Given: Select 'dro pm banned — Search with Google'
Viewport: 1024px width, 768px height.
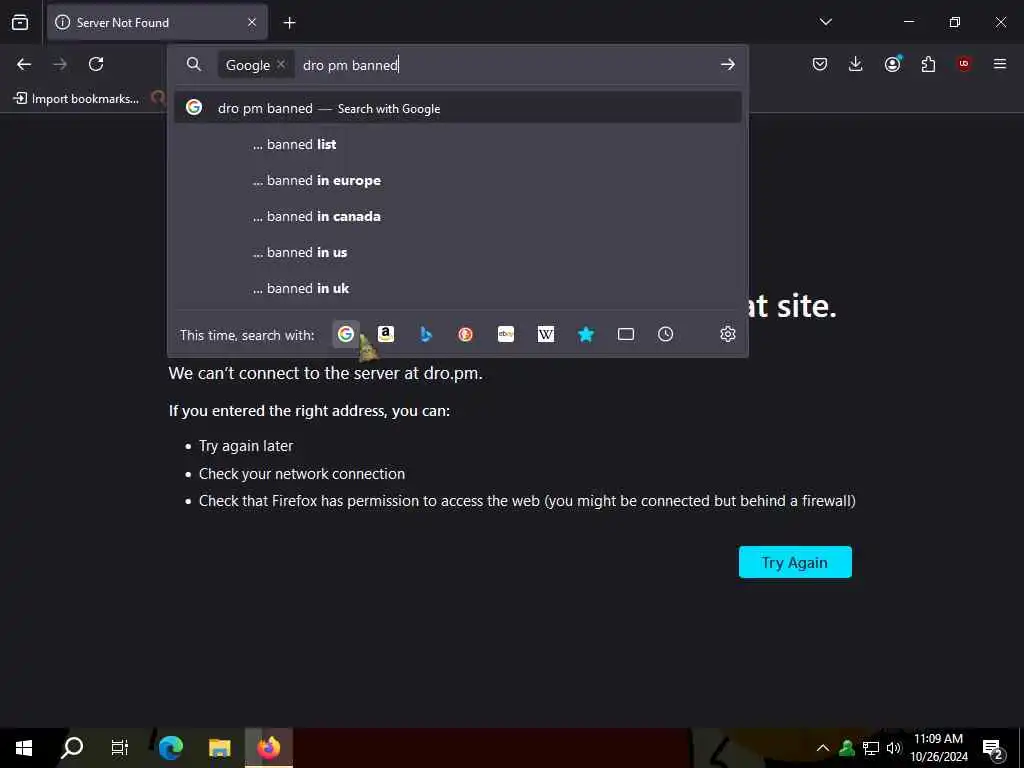Looking at the screenshot, I should pos(458,108).
